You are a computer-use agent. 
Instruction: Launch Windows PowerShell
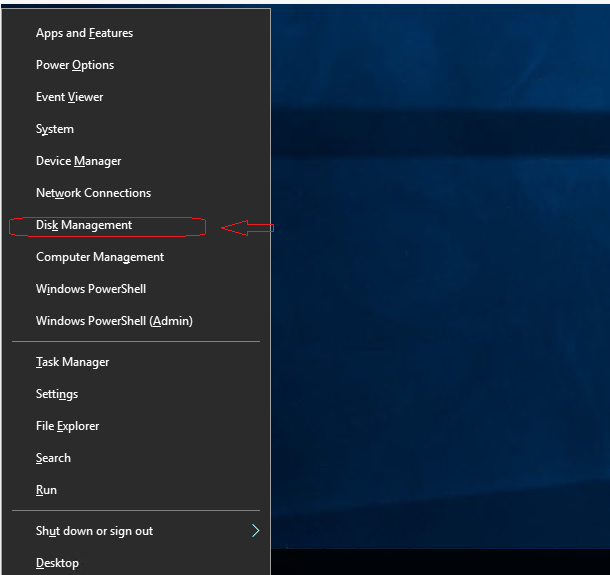(x=136, y=289)
